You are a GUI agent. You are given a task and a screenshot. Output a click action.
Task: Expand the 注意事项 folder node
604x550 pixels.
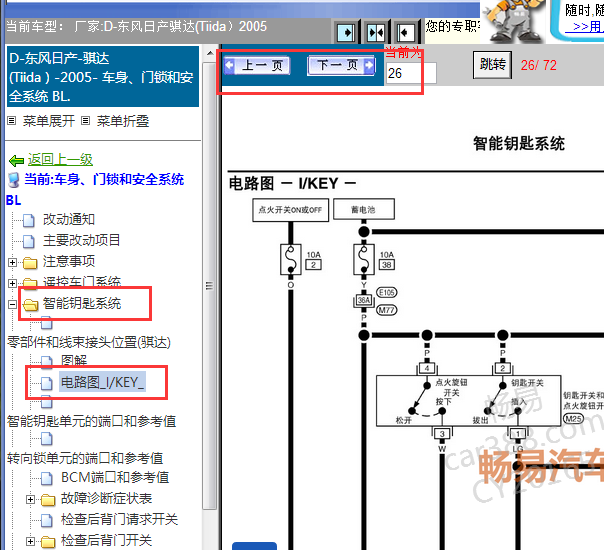pos(12,262)
